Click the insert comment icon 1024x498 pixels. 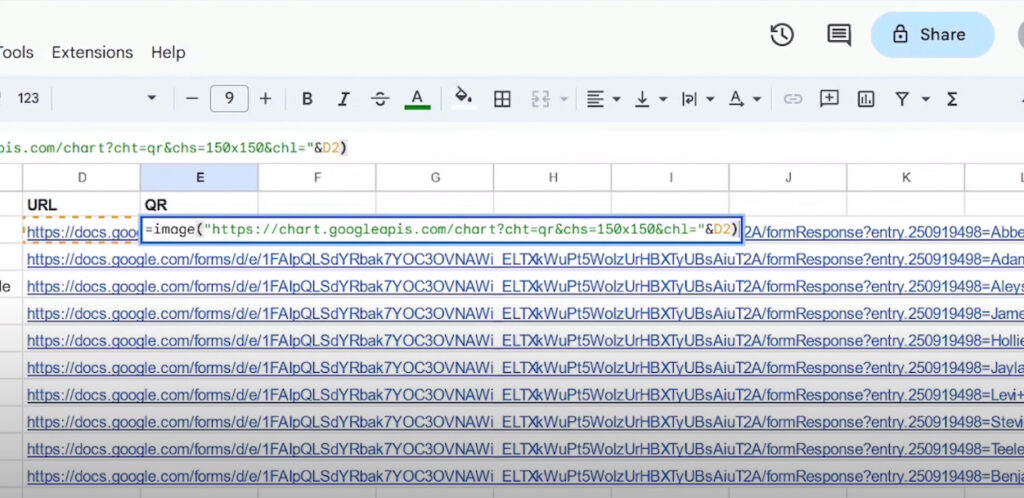(x=829, y=99)
